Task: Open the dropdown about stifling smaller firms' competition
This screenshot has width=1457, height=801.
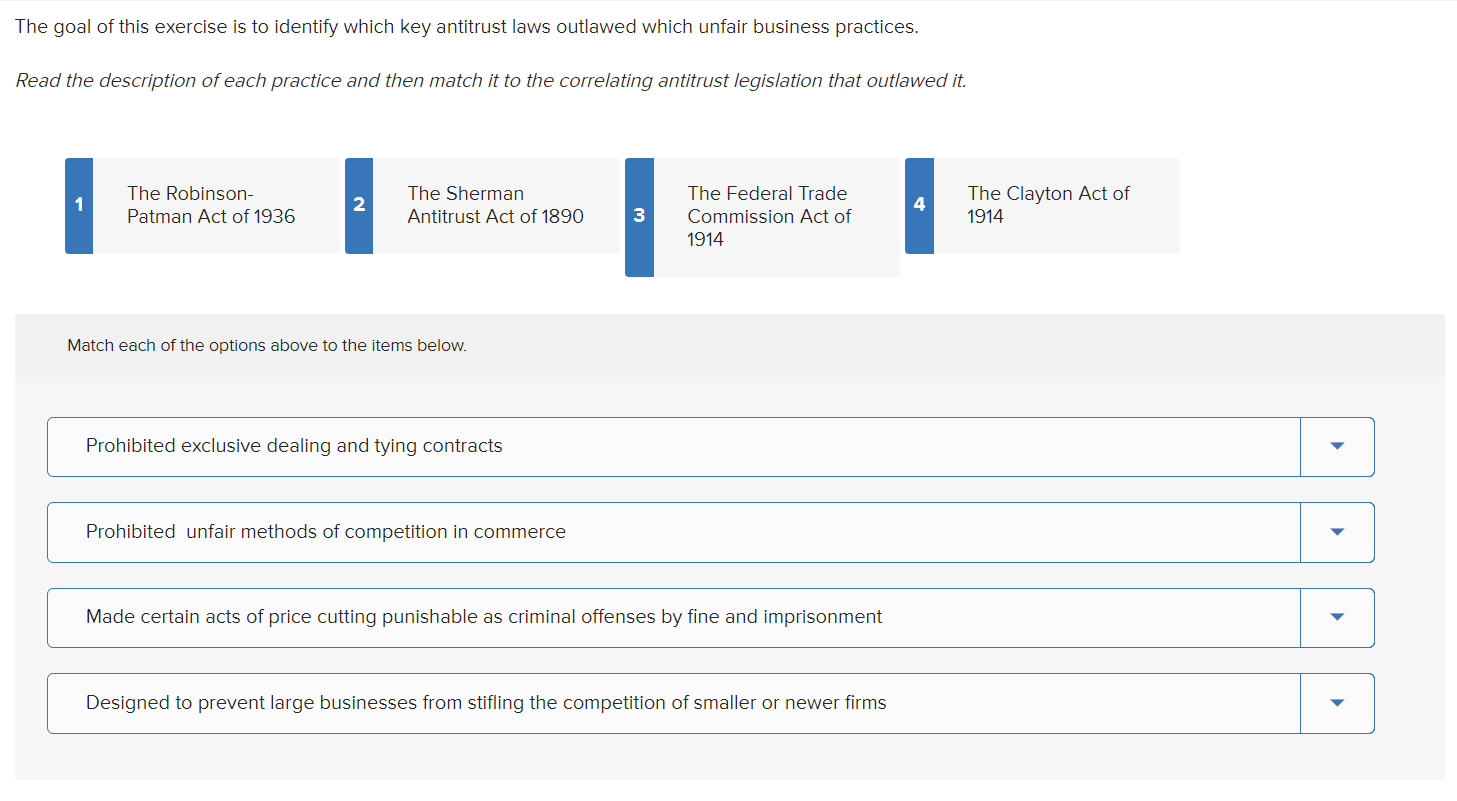Action: coord(1337,703)
